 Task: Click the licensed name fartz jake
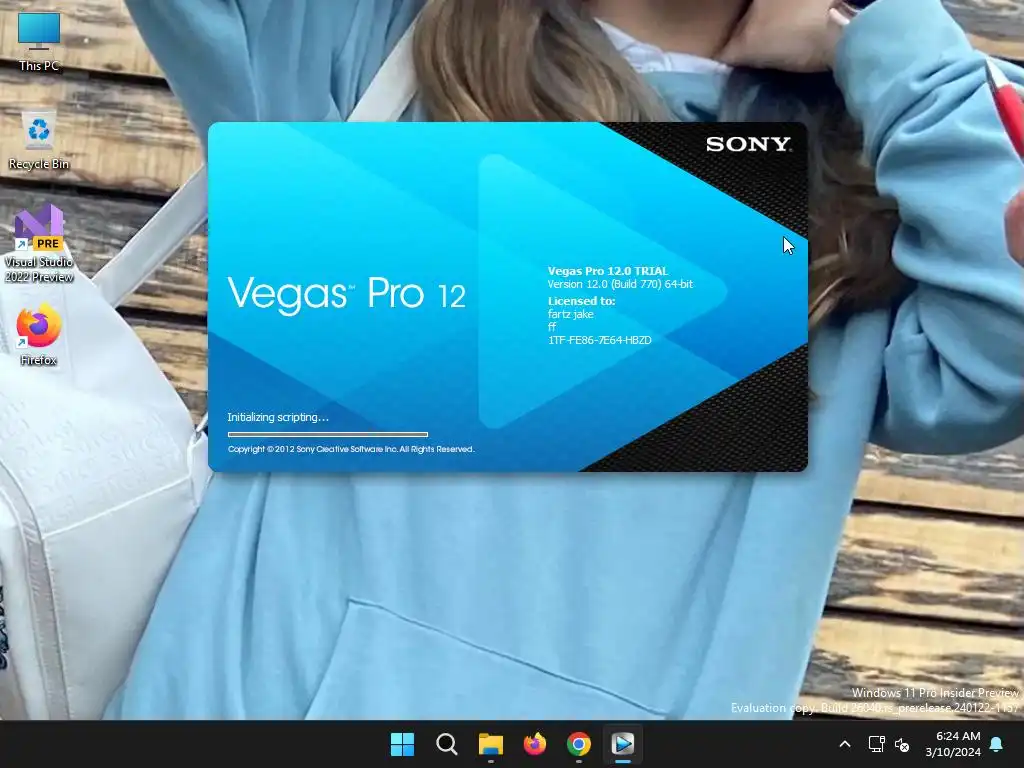pyautogui.click(x=571, y=314)
